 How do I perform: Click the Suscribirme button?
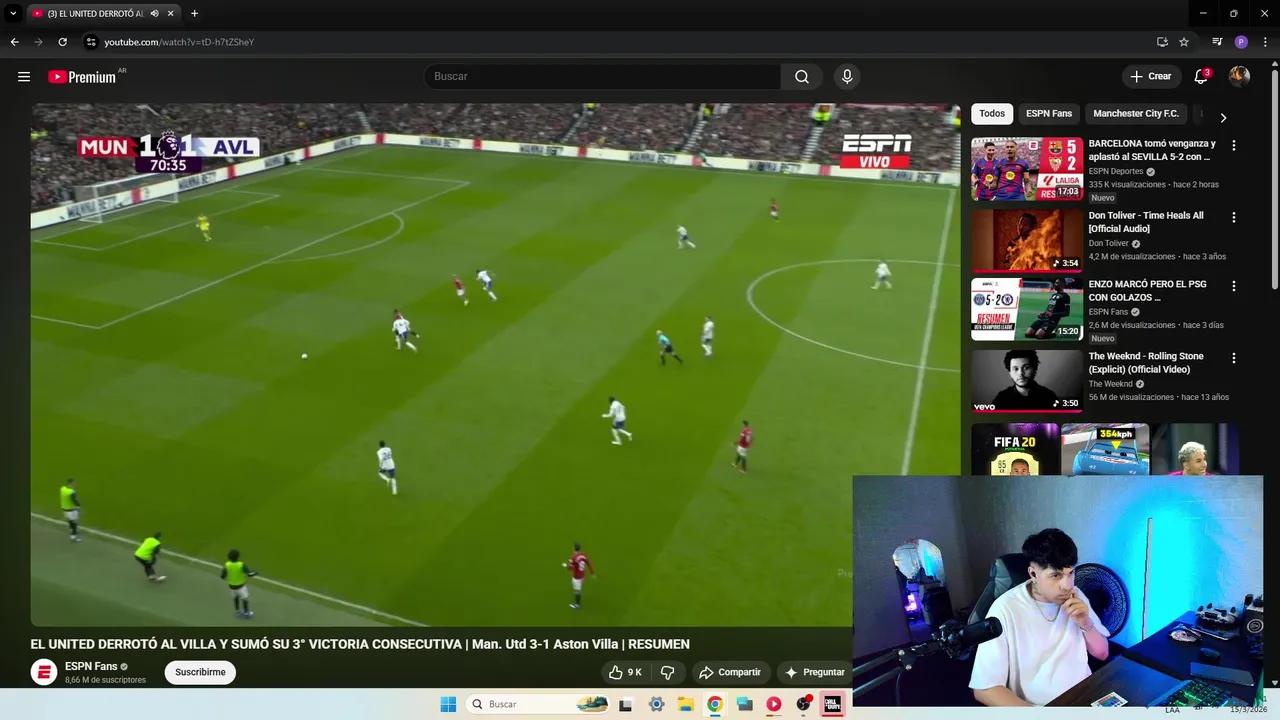(x=200, y=672)
